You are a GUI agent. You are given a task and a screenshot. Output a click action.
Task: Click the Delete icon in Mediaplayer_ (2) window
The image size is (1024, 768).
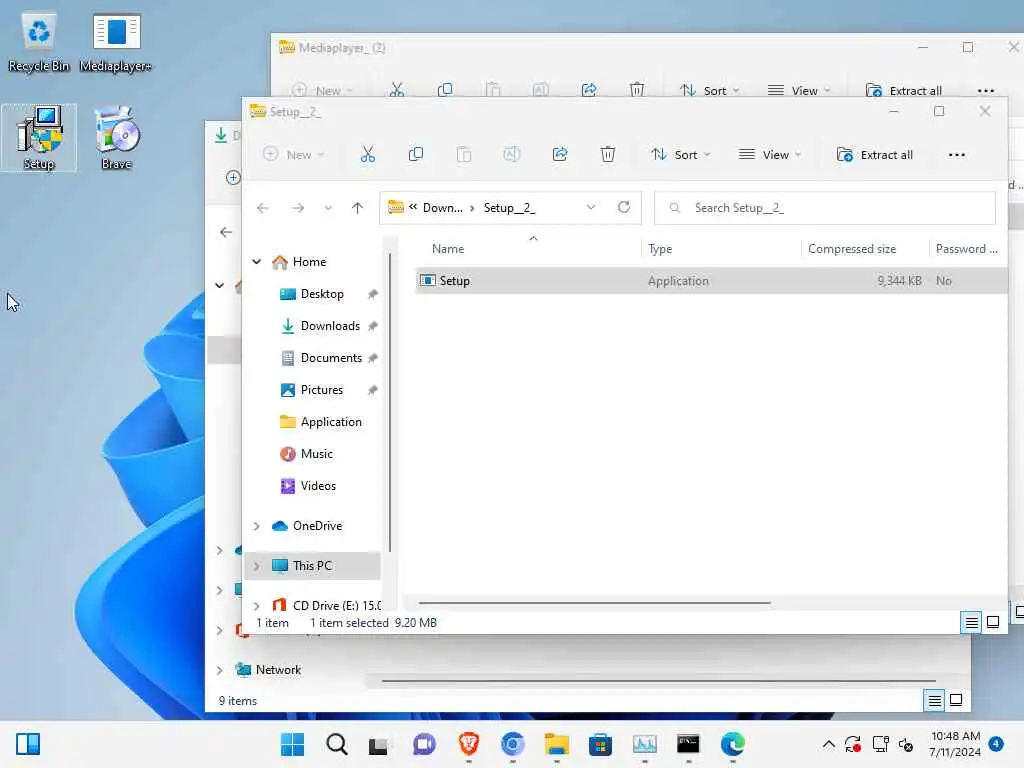pyautogui.click(x=637, y=90)
